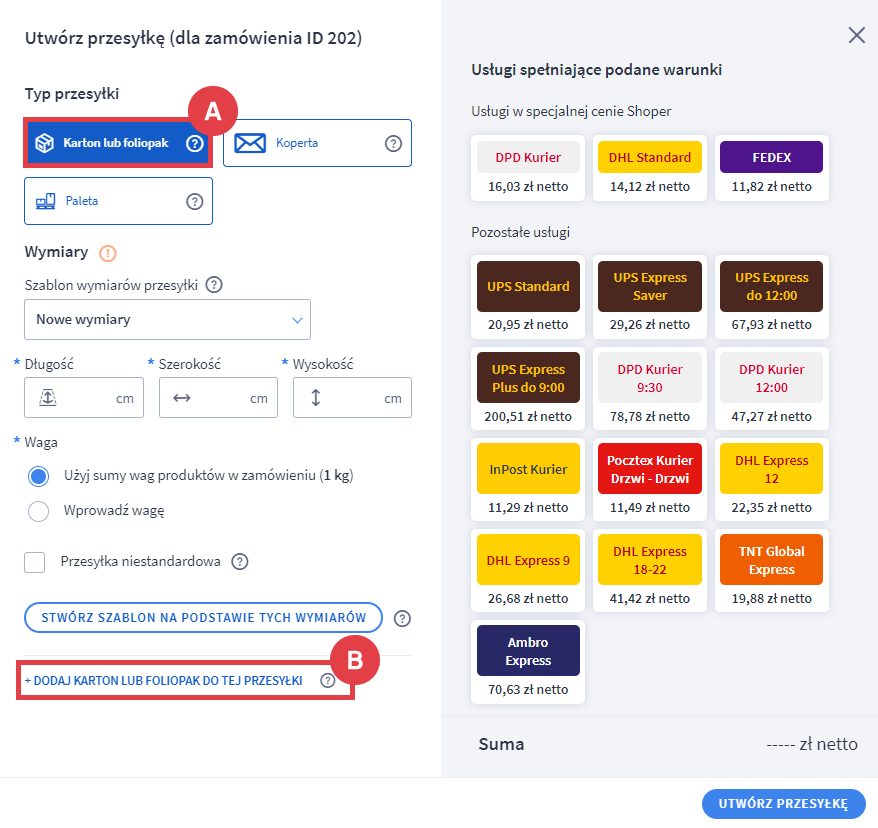Choose Pocztex Kurier Drzwi - Drzwi
This screenshot has height=828, width=878.
point(650,480)
